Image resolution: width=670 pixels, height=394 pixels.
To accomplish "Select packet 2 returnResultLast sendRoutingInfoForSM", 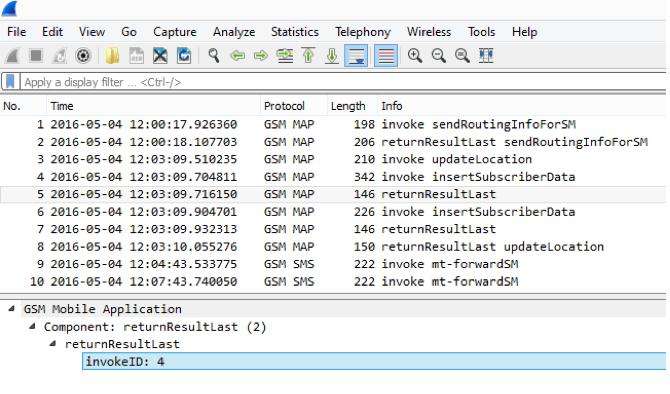I will coord(333,142).
